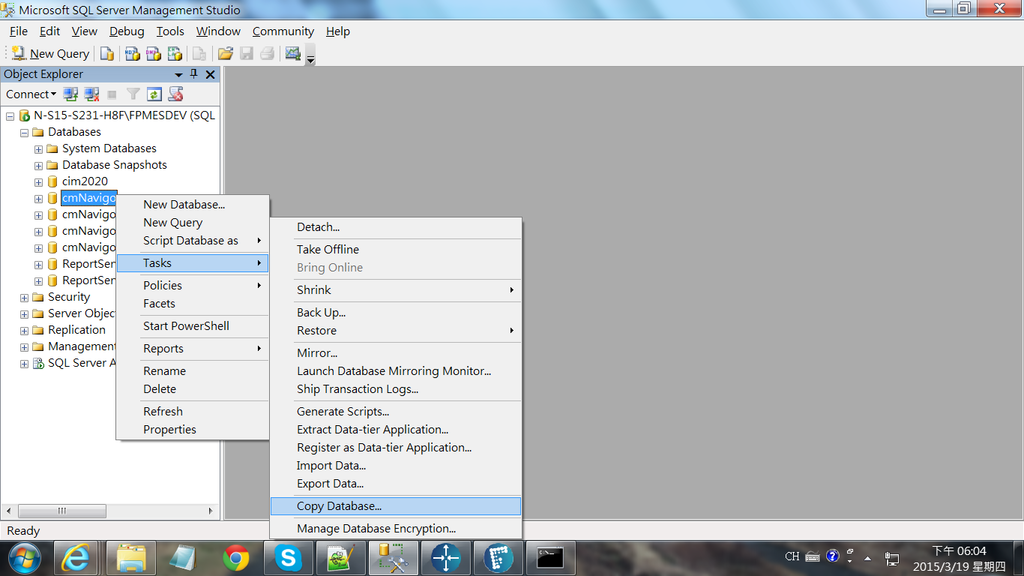Click Copy Database... menu entry
Viewport: 1024px width, 576px height.
[396, 506]
